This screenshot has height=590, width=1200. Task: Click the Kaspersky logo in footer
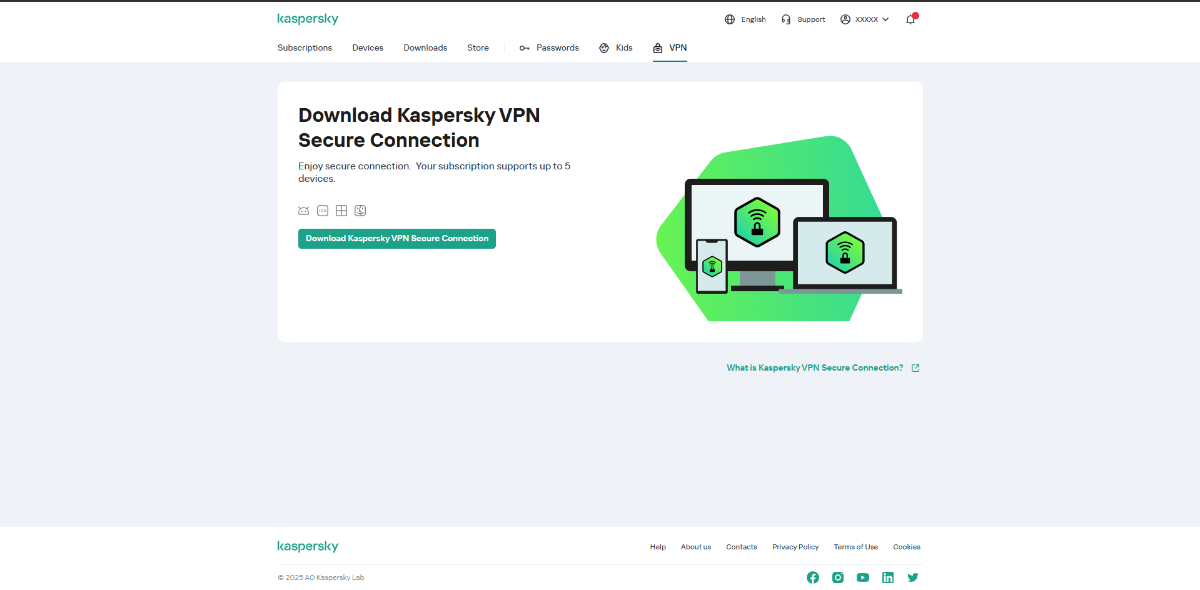(308, 546)
